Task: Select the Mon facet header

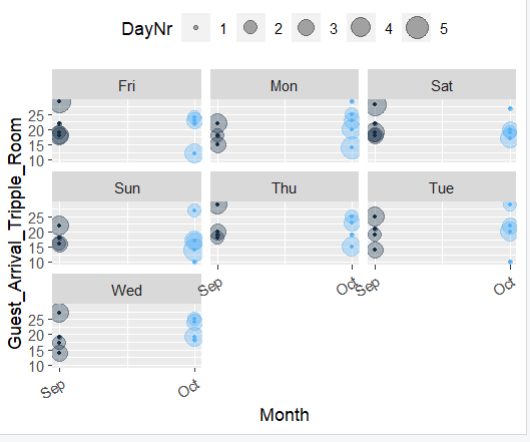Action: coord(284,84)
